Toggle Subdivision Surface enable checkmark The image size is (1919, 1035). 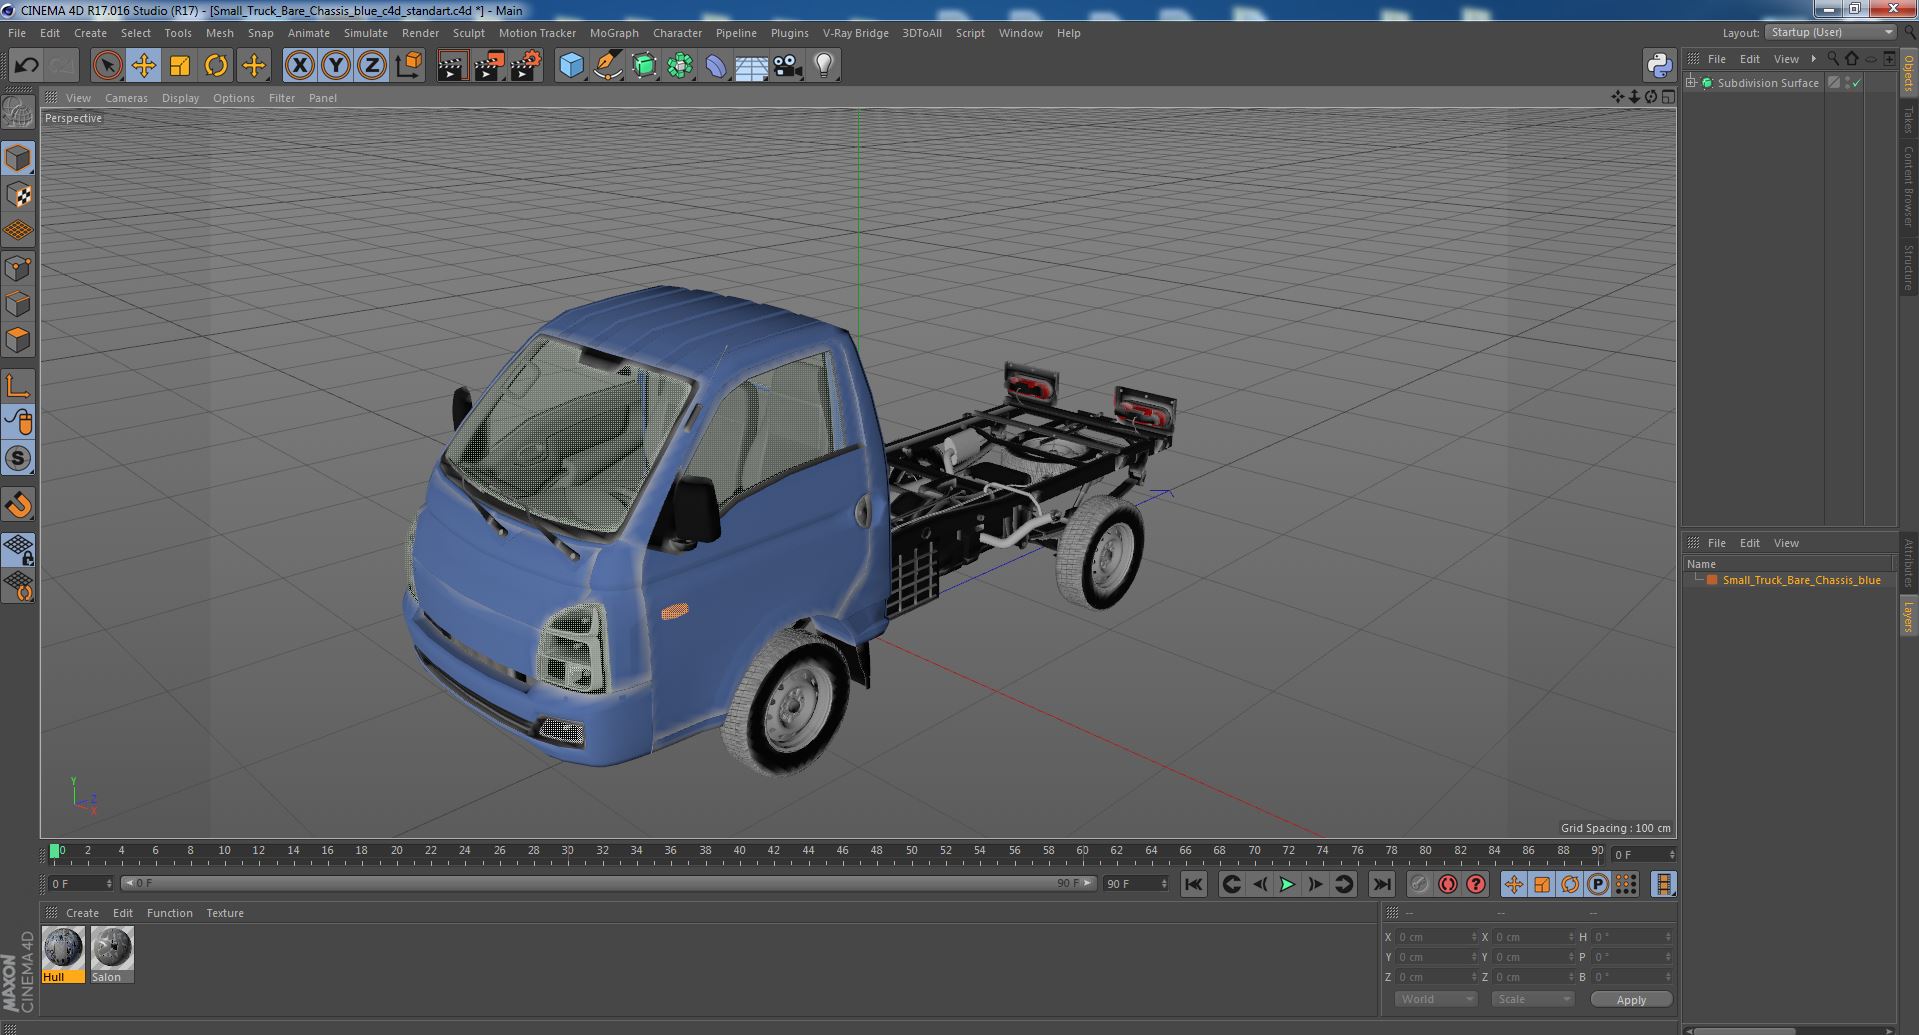tap(1857, 83)
